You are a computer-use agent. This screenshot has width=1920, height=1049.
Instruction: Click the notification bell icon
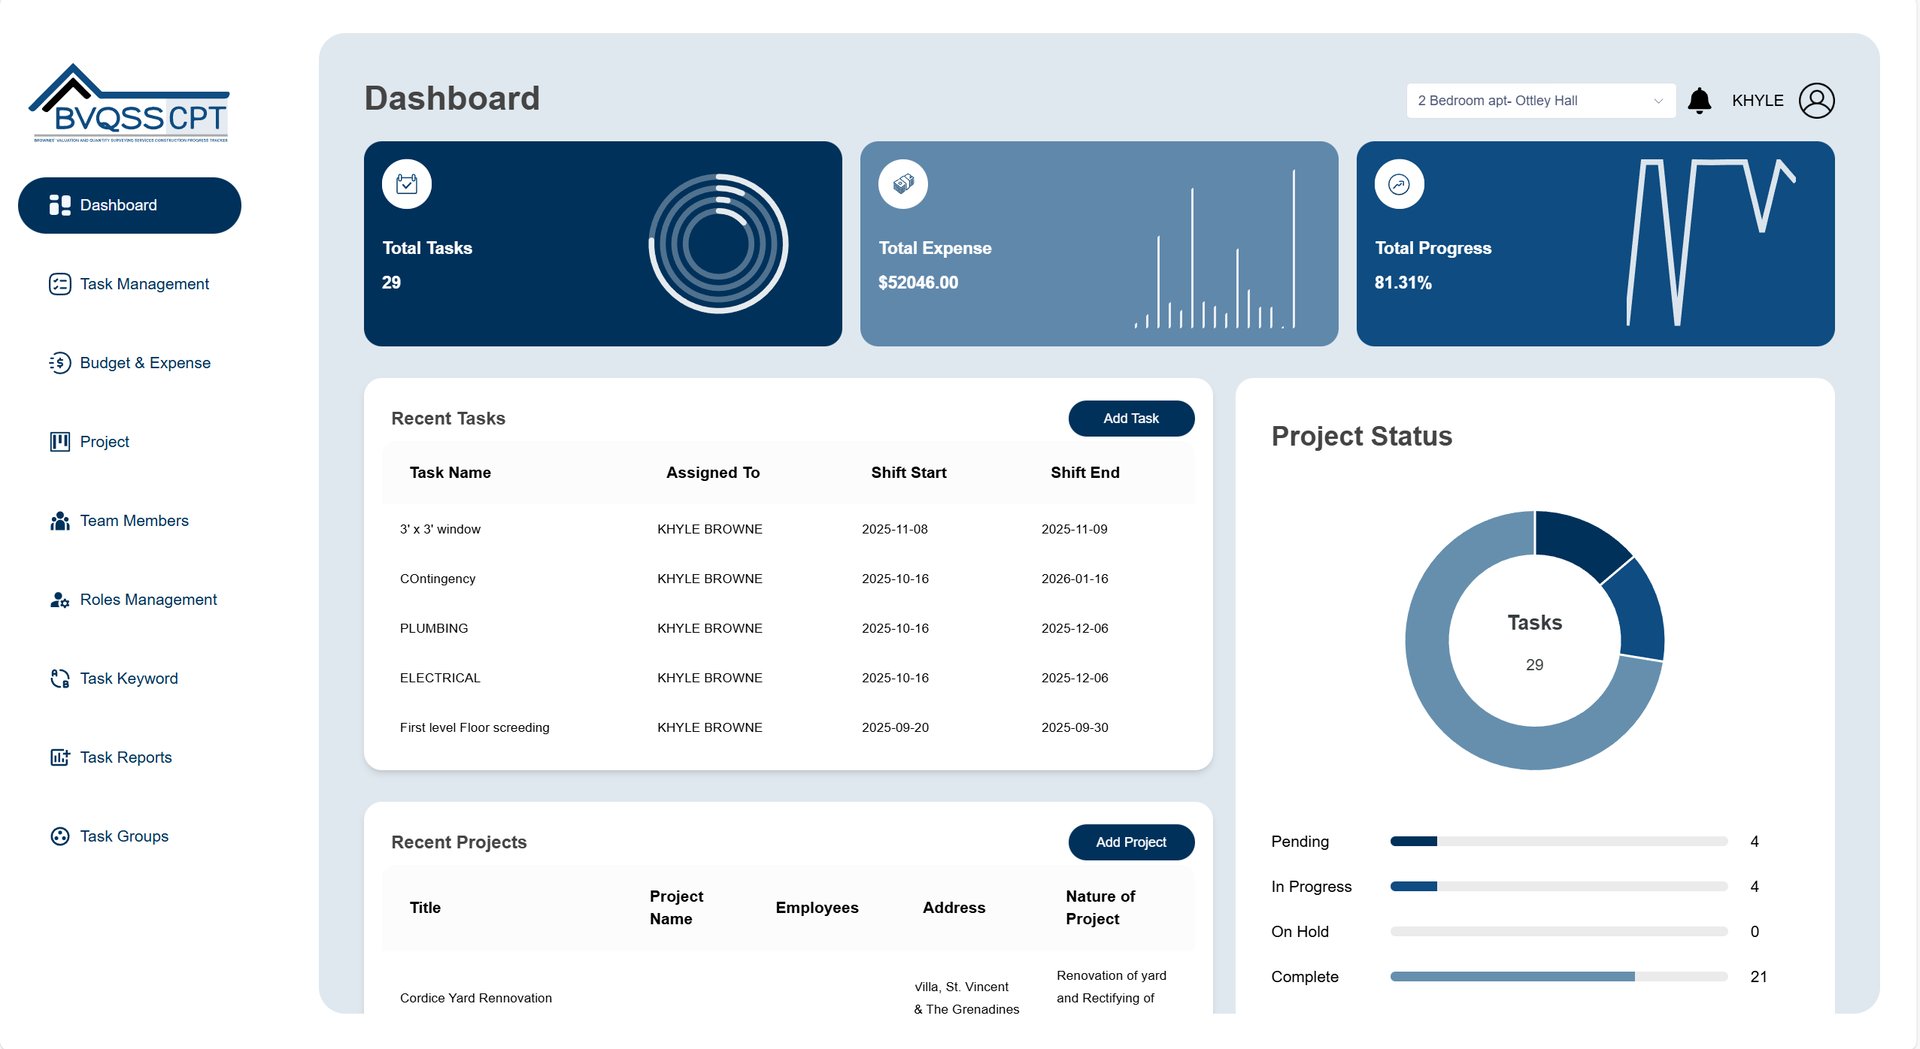(1699, 101)
